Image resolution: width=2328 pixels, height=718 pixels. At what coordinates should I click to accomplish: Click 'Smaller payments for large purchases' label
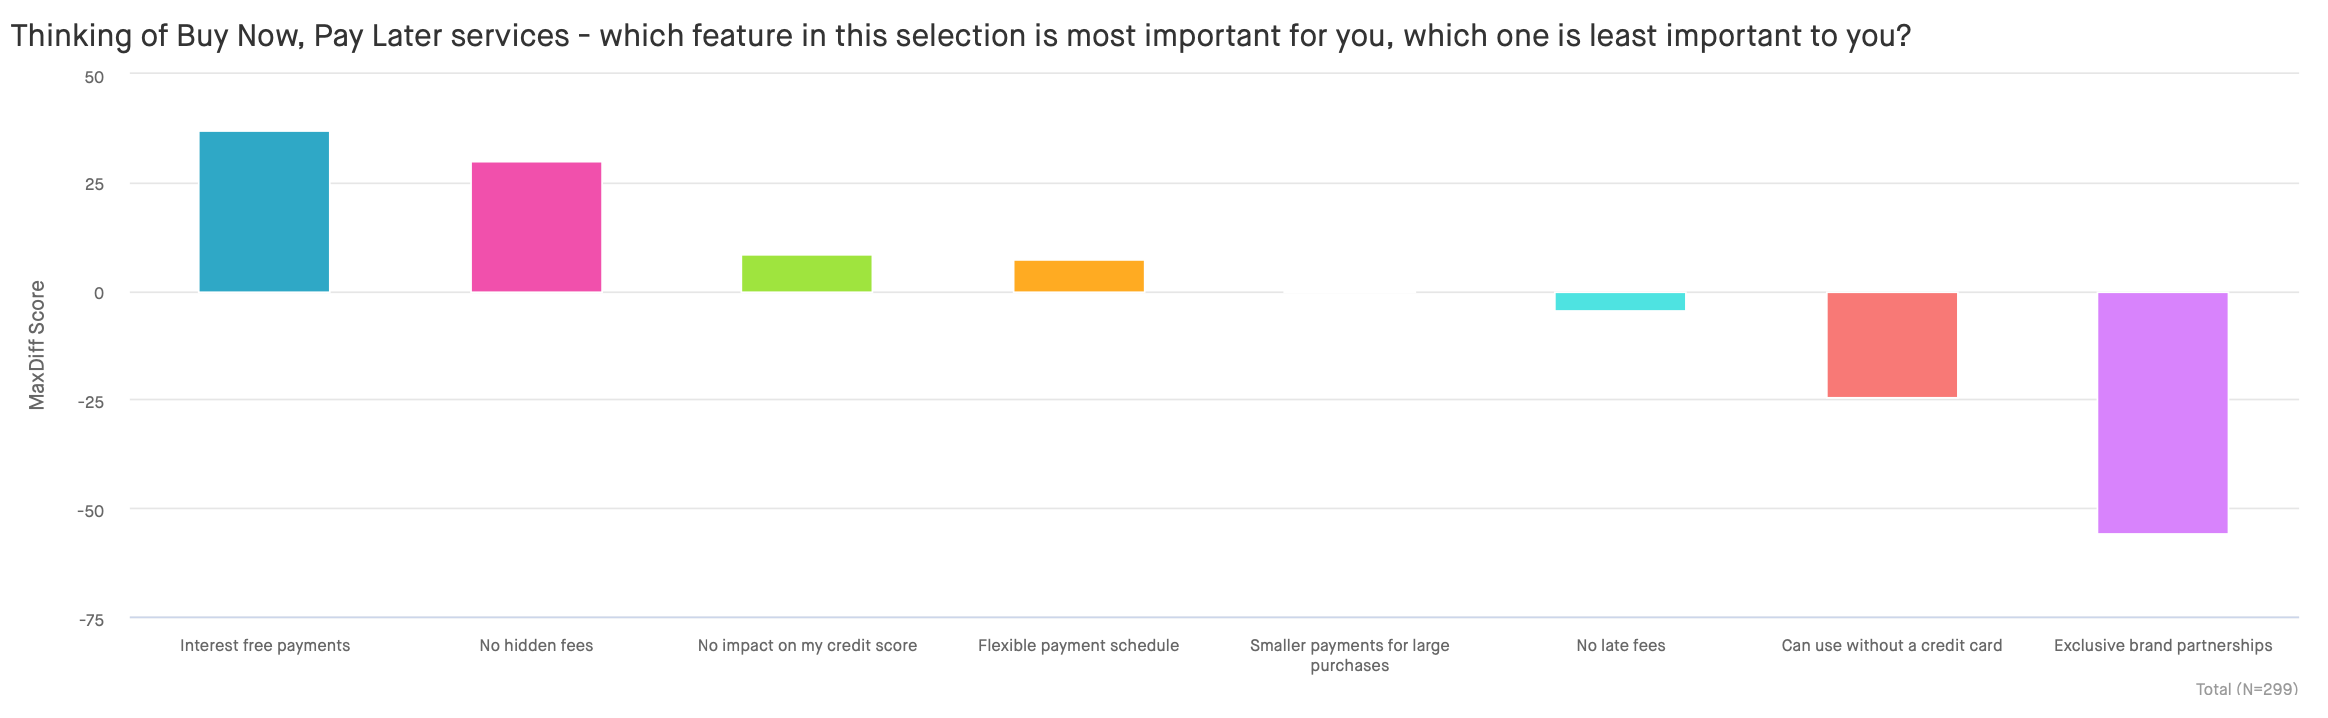[1350, 656]
